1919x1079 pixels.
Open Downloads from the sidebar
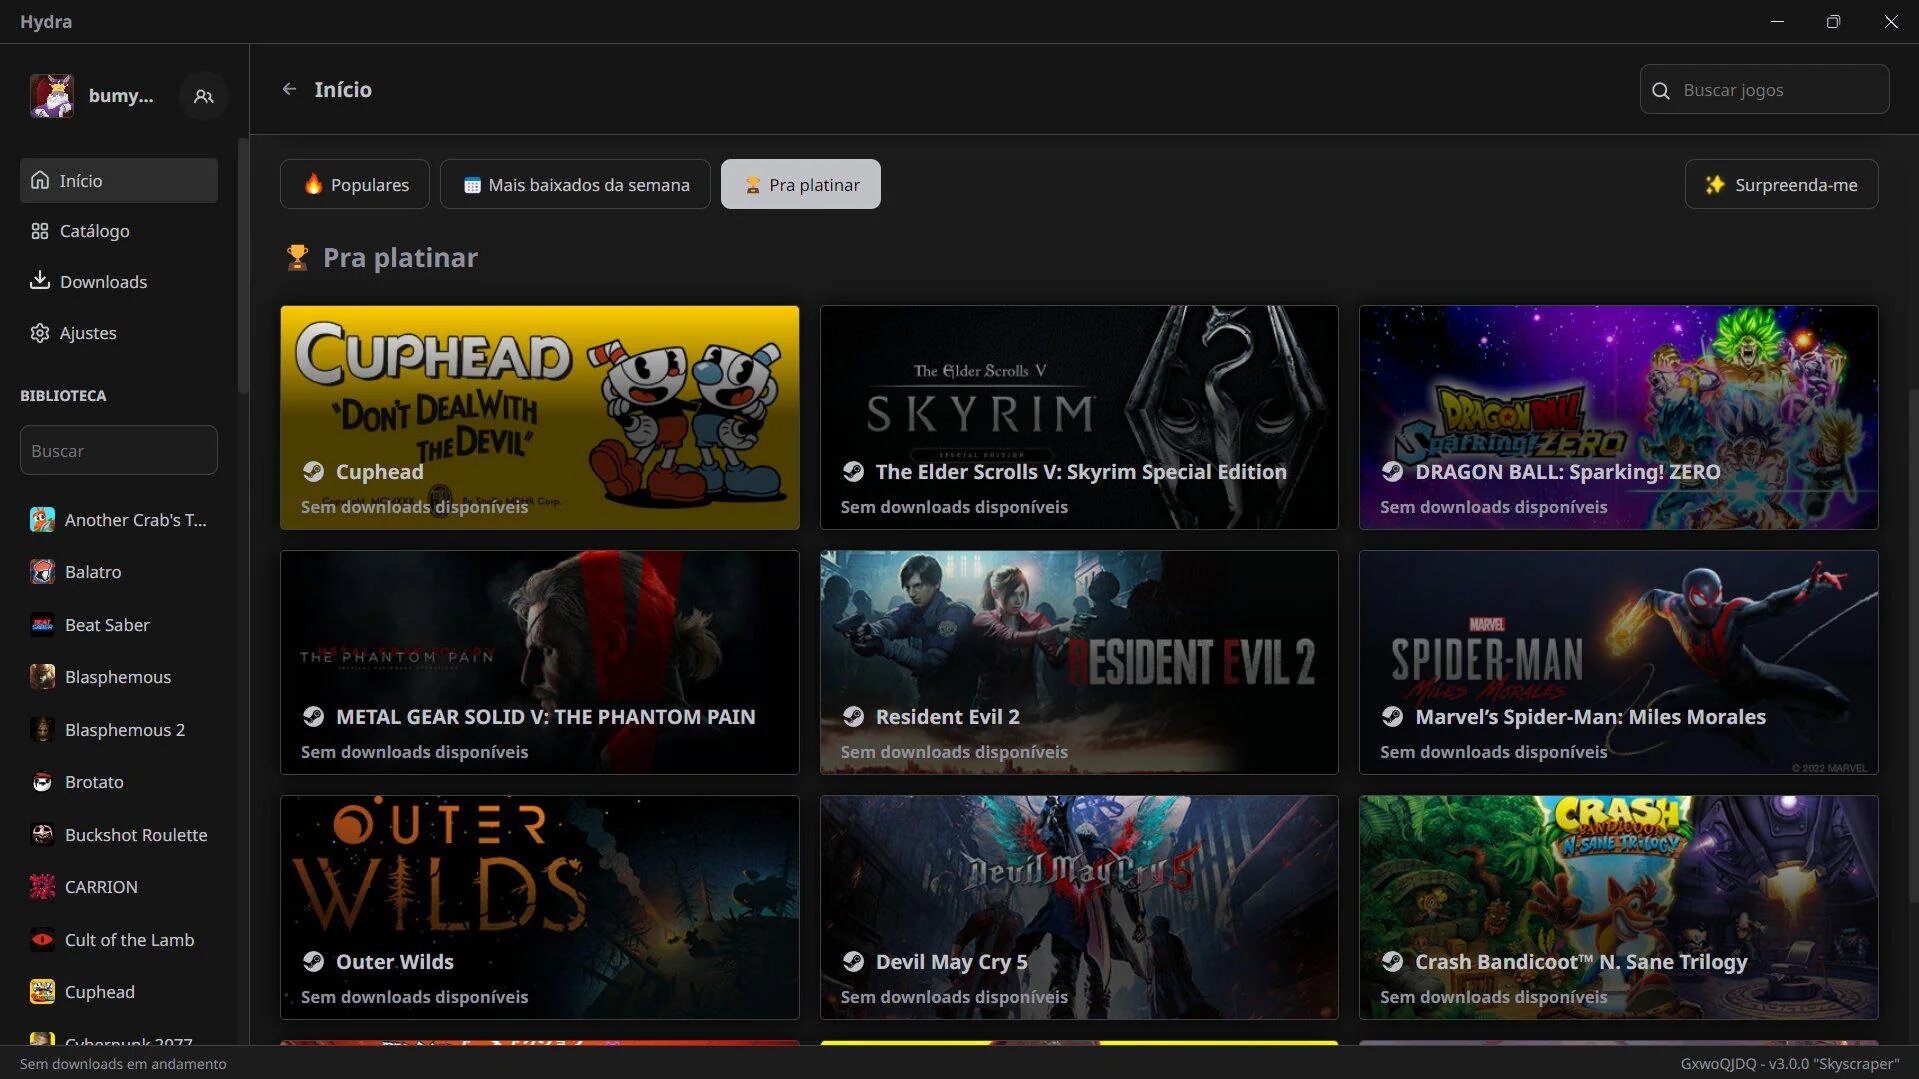(119, 281)
